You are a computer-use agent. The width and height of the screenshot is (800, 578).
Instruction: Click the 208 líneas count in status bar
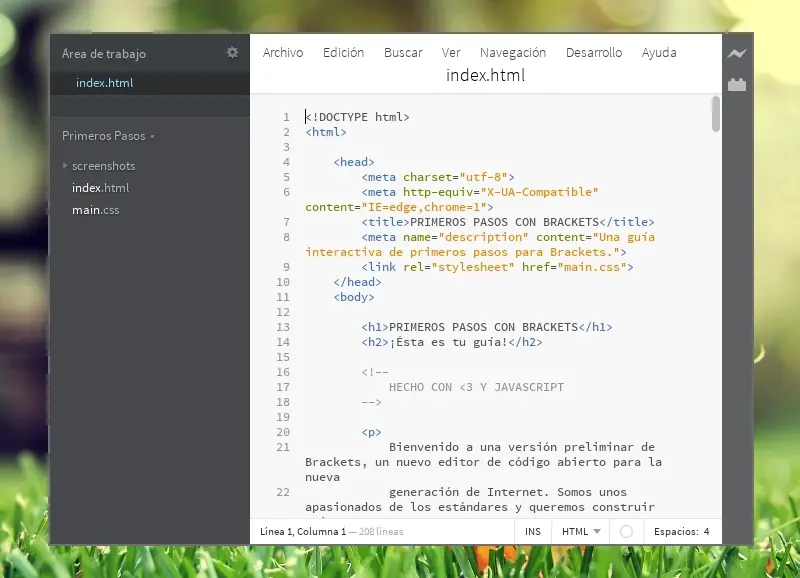point(381,532)
